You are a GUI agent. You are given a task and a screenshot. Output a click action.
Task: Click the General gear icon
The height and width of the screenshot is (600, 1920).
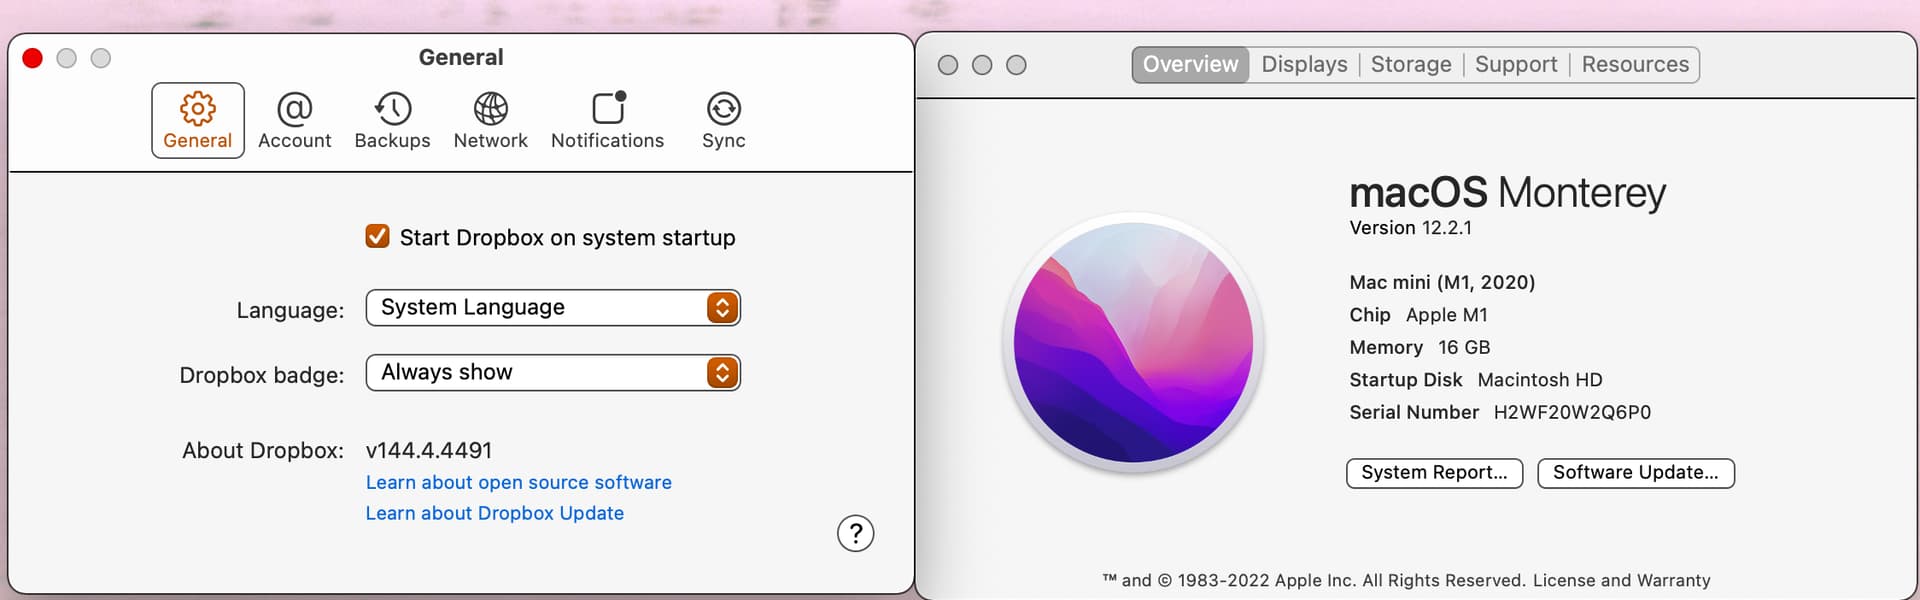[x=198, y=109]
